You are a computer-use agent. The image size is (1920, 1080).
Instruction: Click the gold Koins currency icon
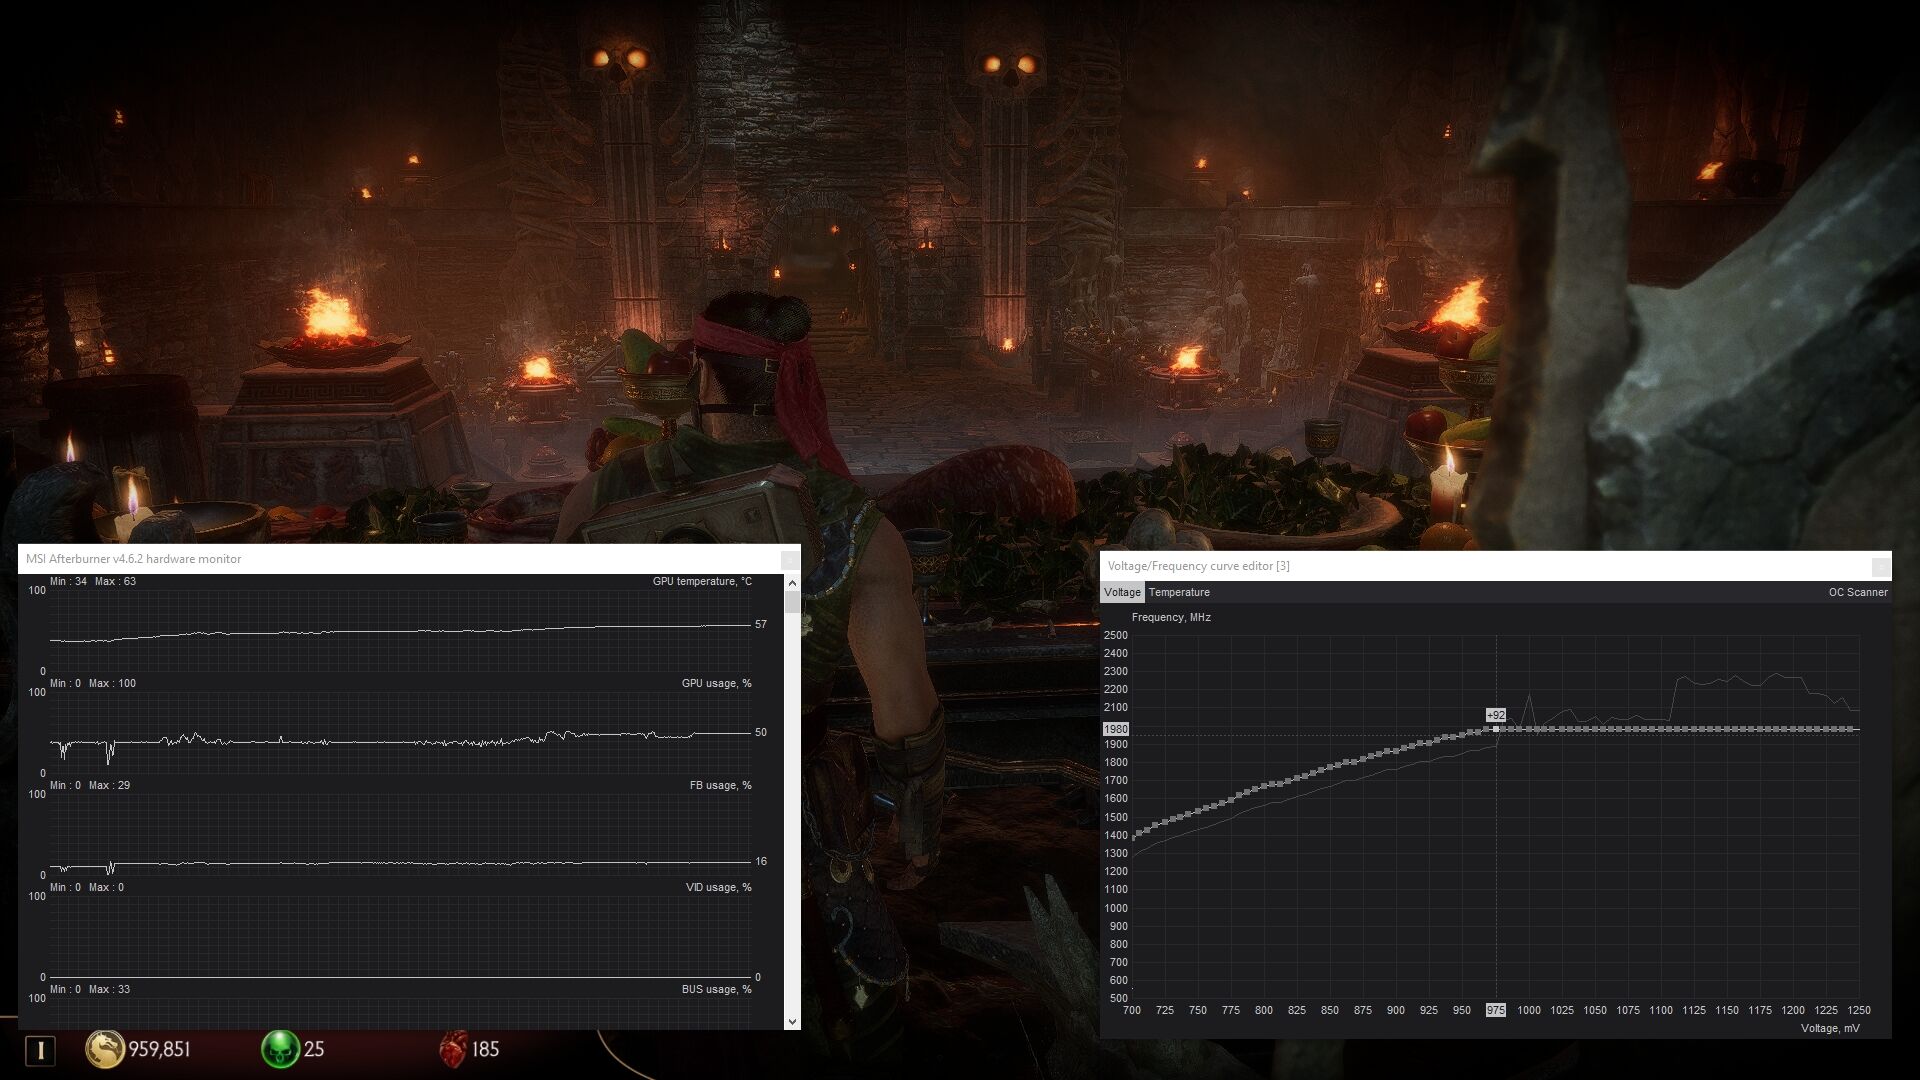point(104,1048)
